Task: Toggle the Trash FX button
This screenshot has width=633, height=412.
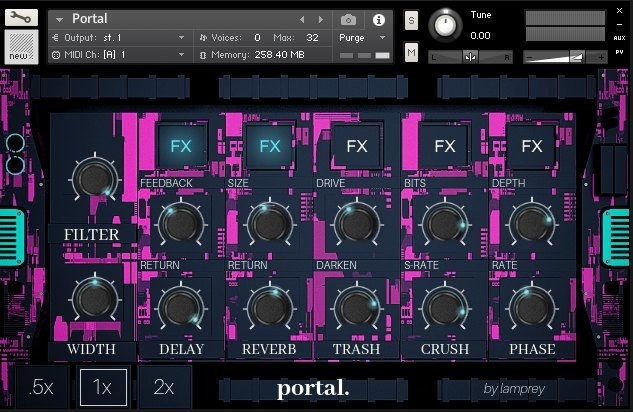Action: pos(357,146)
